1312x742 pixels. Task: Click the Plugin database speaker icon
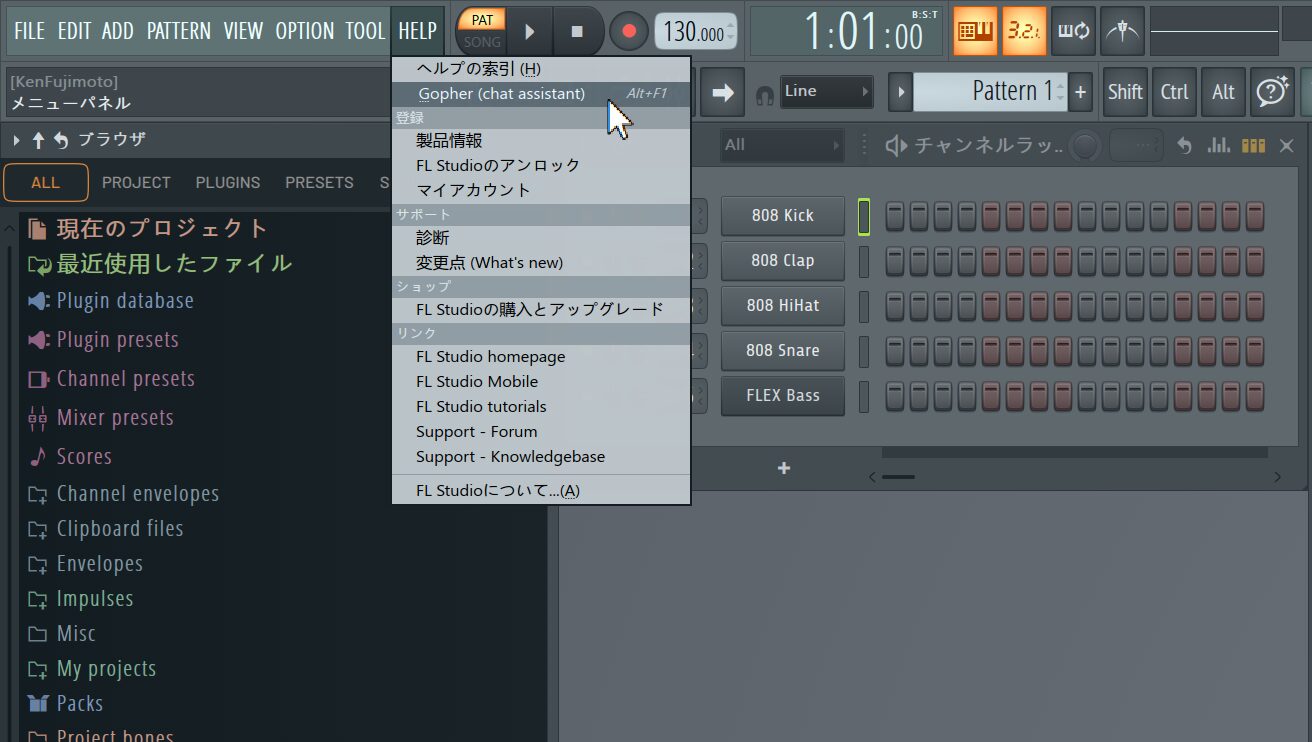[x=38, y=301]
